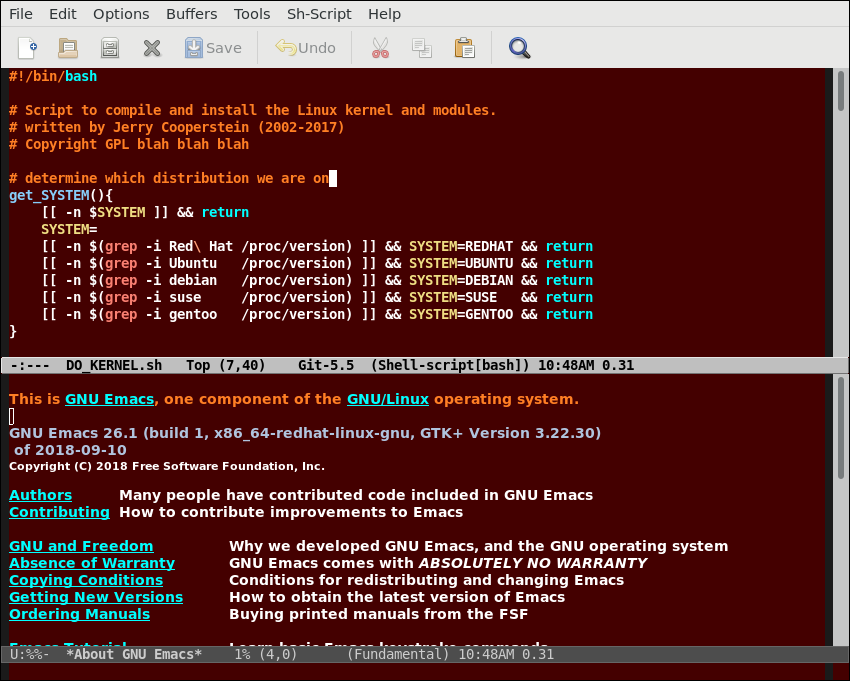The image size is (850, 681).
Task: Click the Git-5.5 mode line indicator
Action: point(326,365)
